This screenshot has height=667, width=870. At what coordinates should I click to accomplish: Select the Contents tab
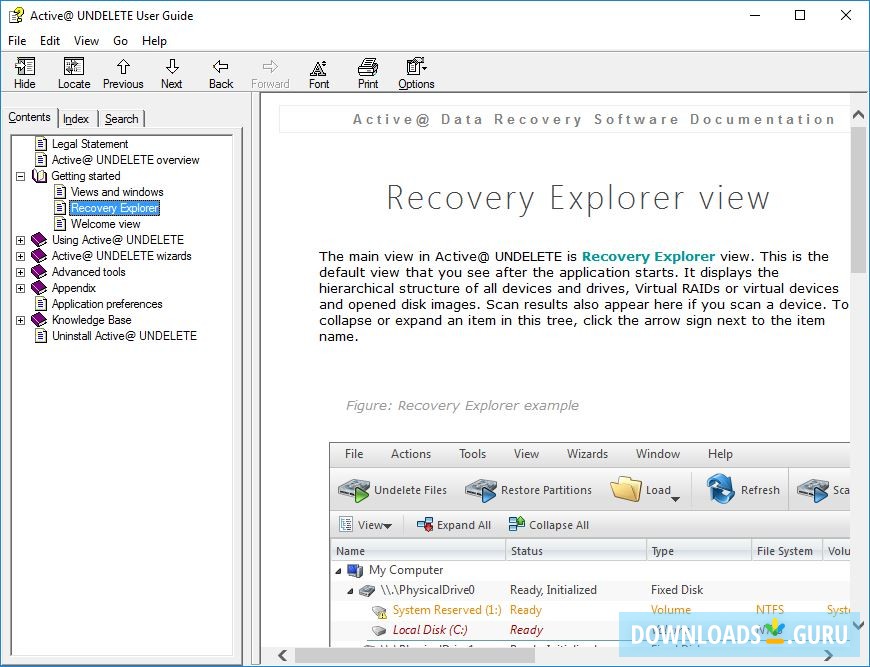point(29,117)
